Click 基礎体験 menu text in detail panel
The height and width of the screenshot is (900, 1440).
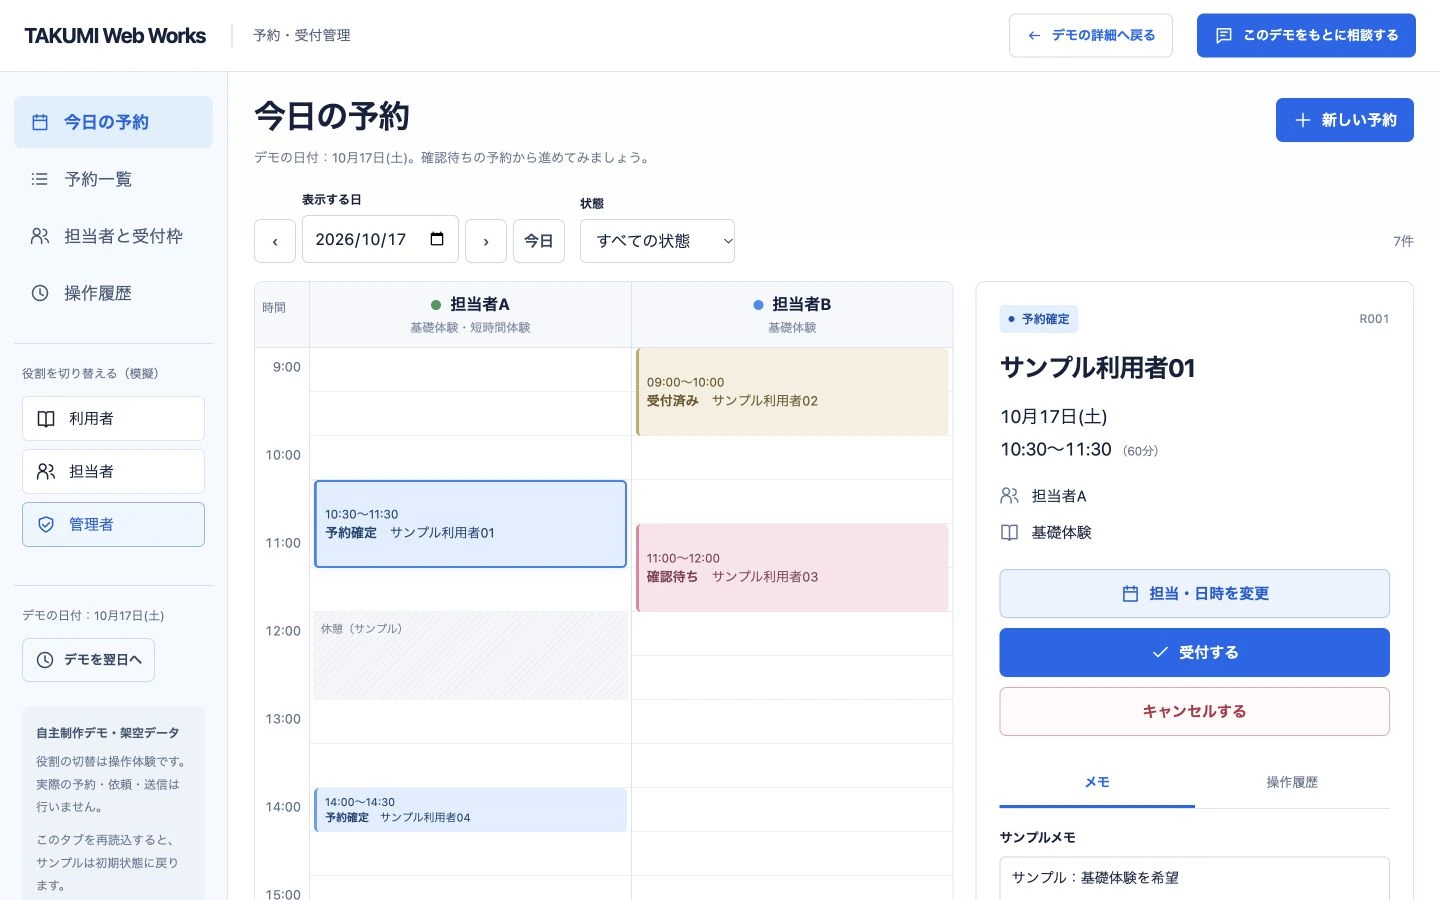click(1061, 533)
